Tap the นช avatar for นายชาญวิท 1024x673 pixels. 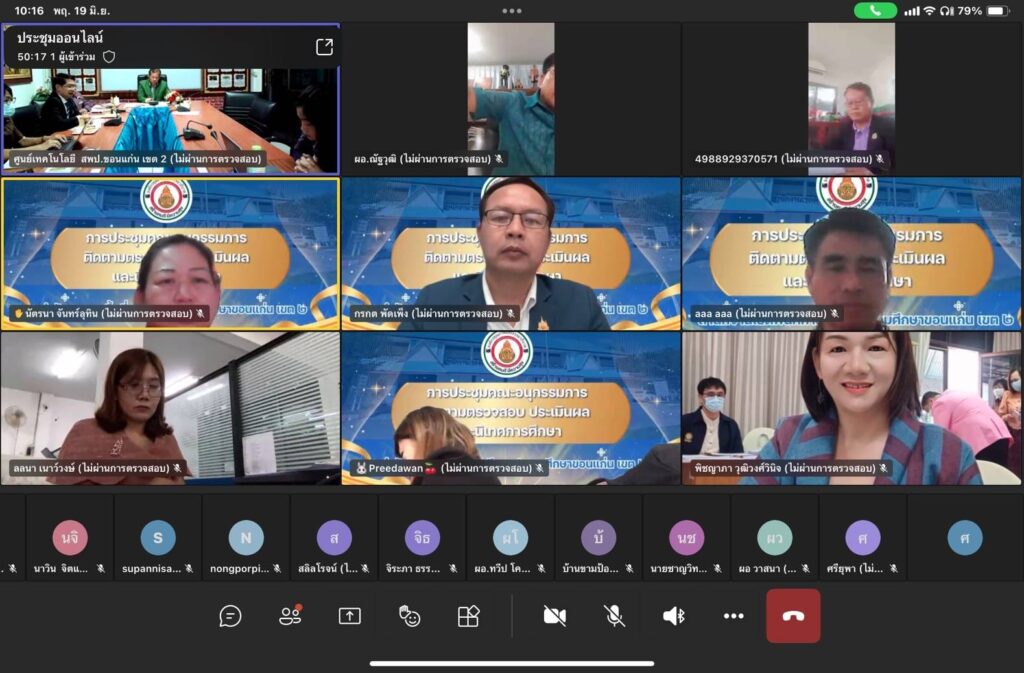click(687, 538)
